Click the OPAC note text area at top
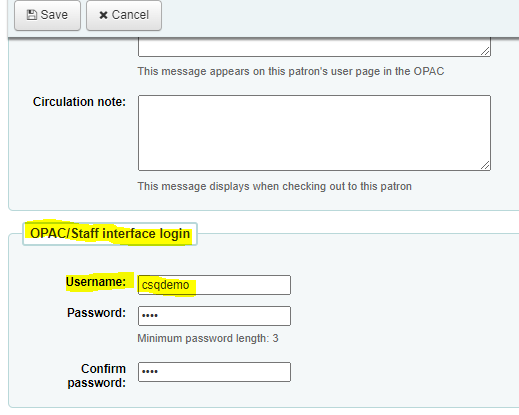519x415 pixels. pos(314,47)
